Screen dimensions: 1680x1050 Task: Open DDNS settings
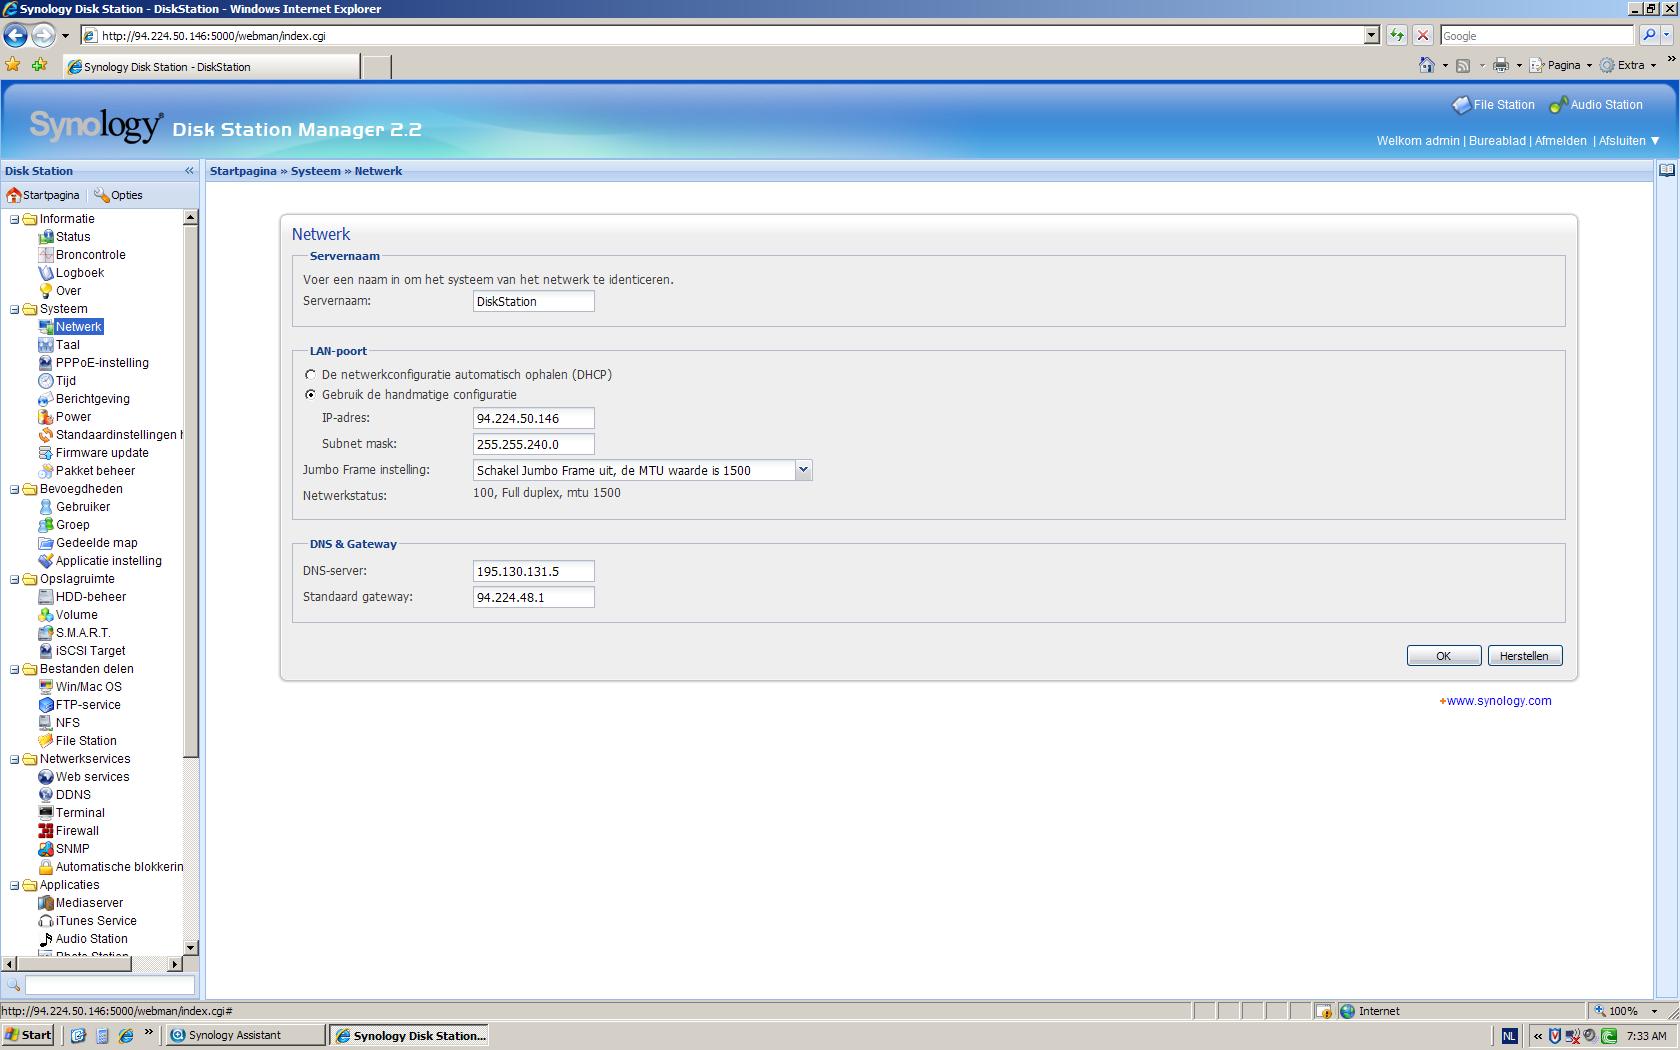point(73,795)
